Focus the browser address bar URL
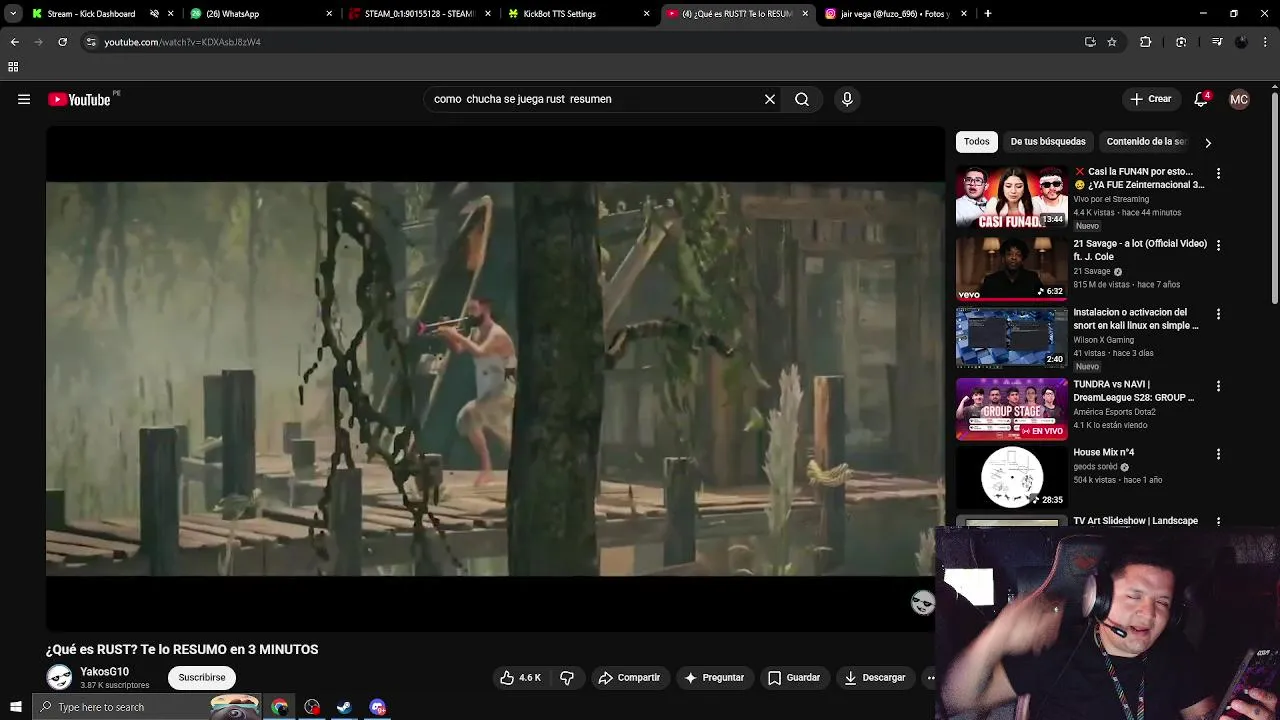The width and height of the screenshot is (1280, 720). pos(182,42)
